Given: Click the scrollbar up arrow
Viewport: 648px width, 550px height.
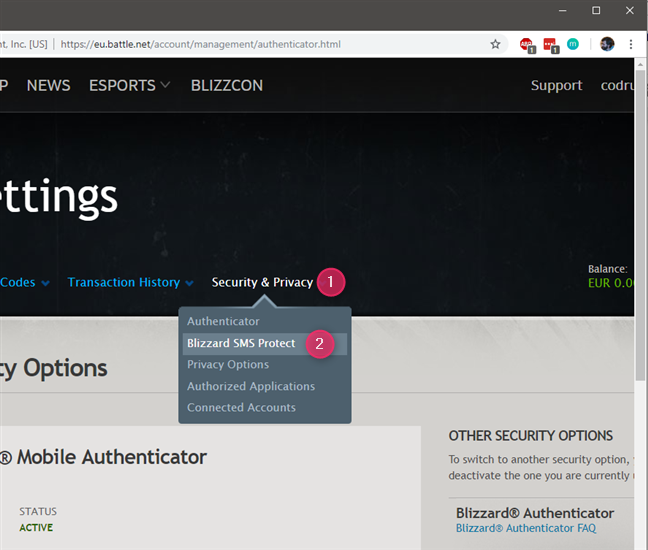Looking at the screenshot, I should [641, 64].
